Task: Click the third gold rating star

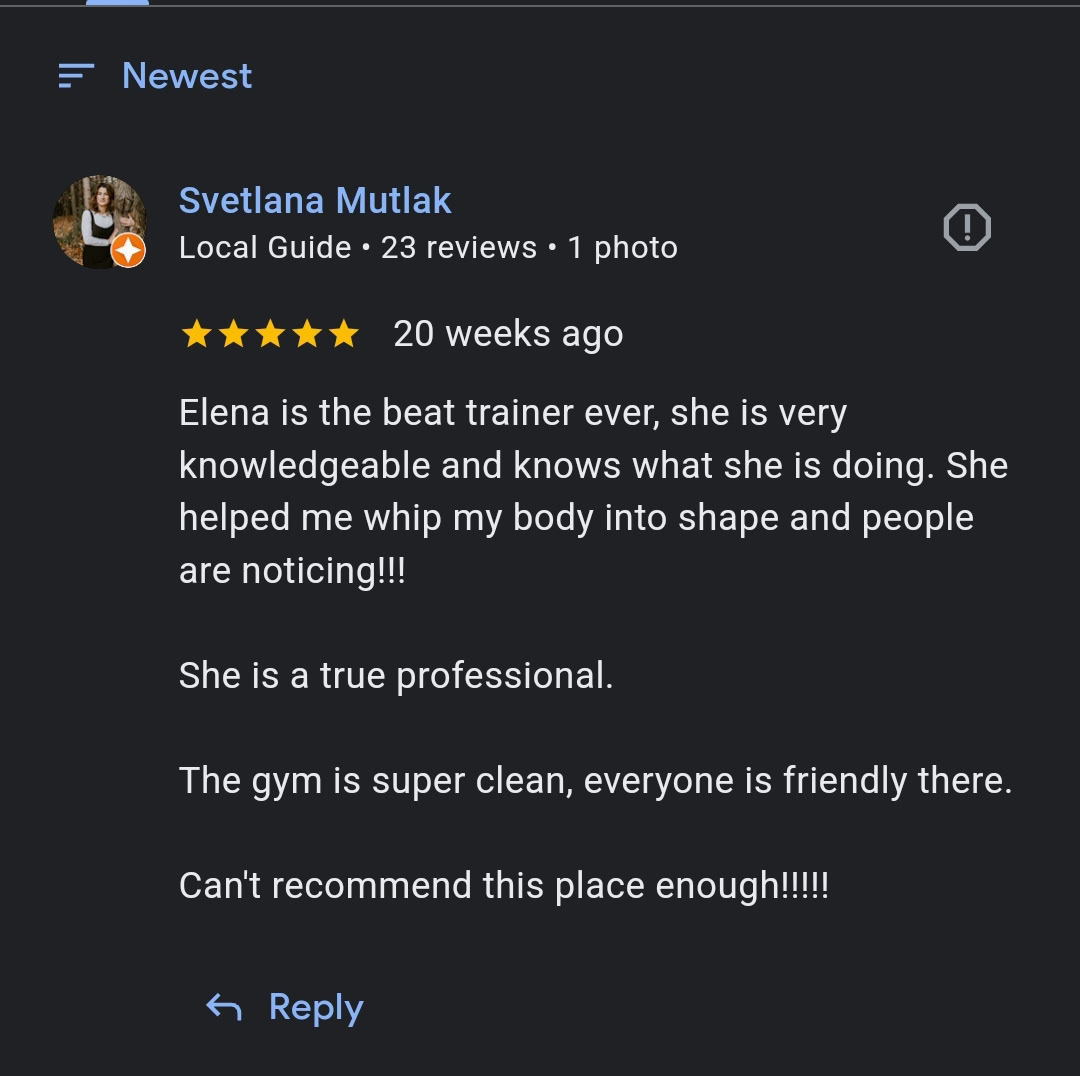Action: [x=270, y=334]
